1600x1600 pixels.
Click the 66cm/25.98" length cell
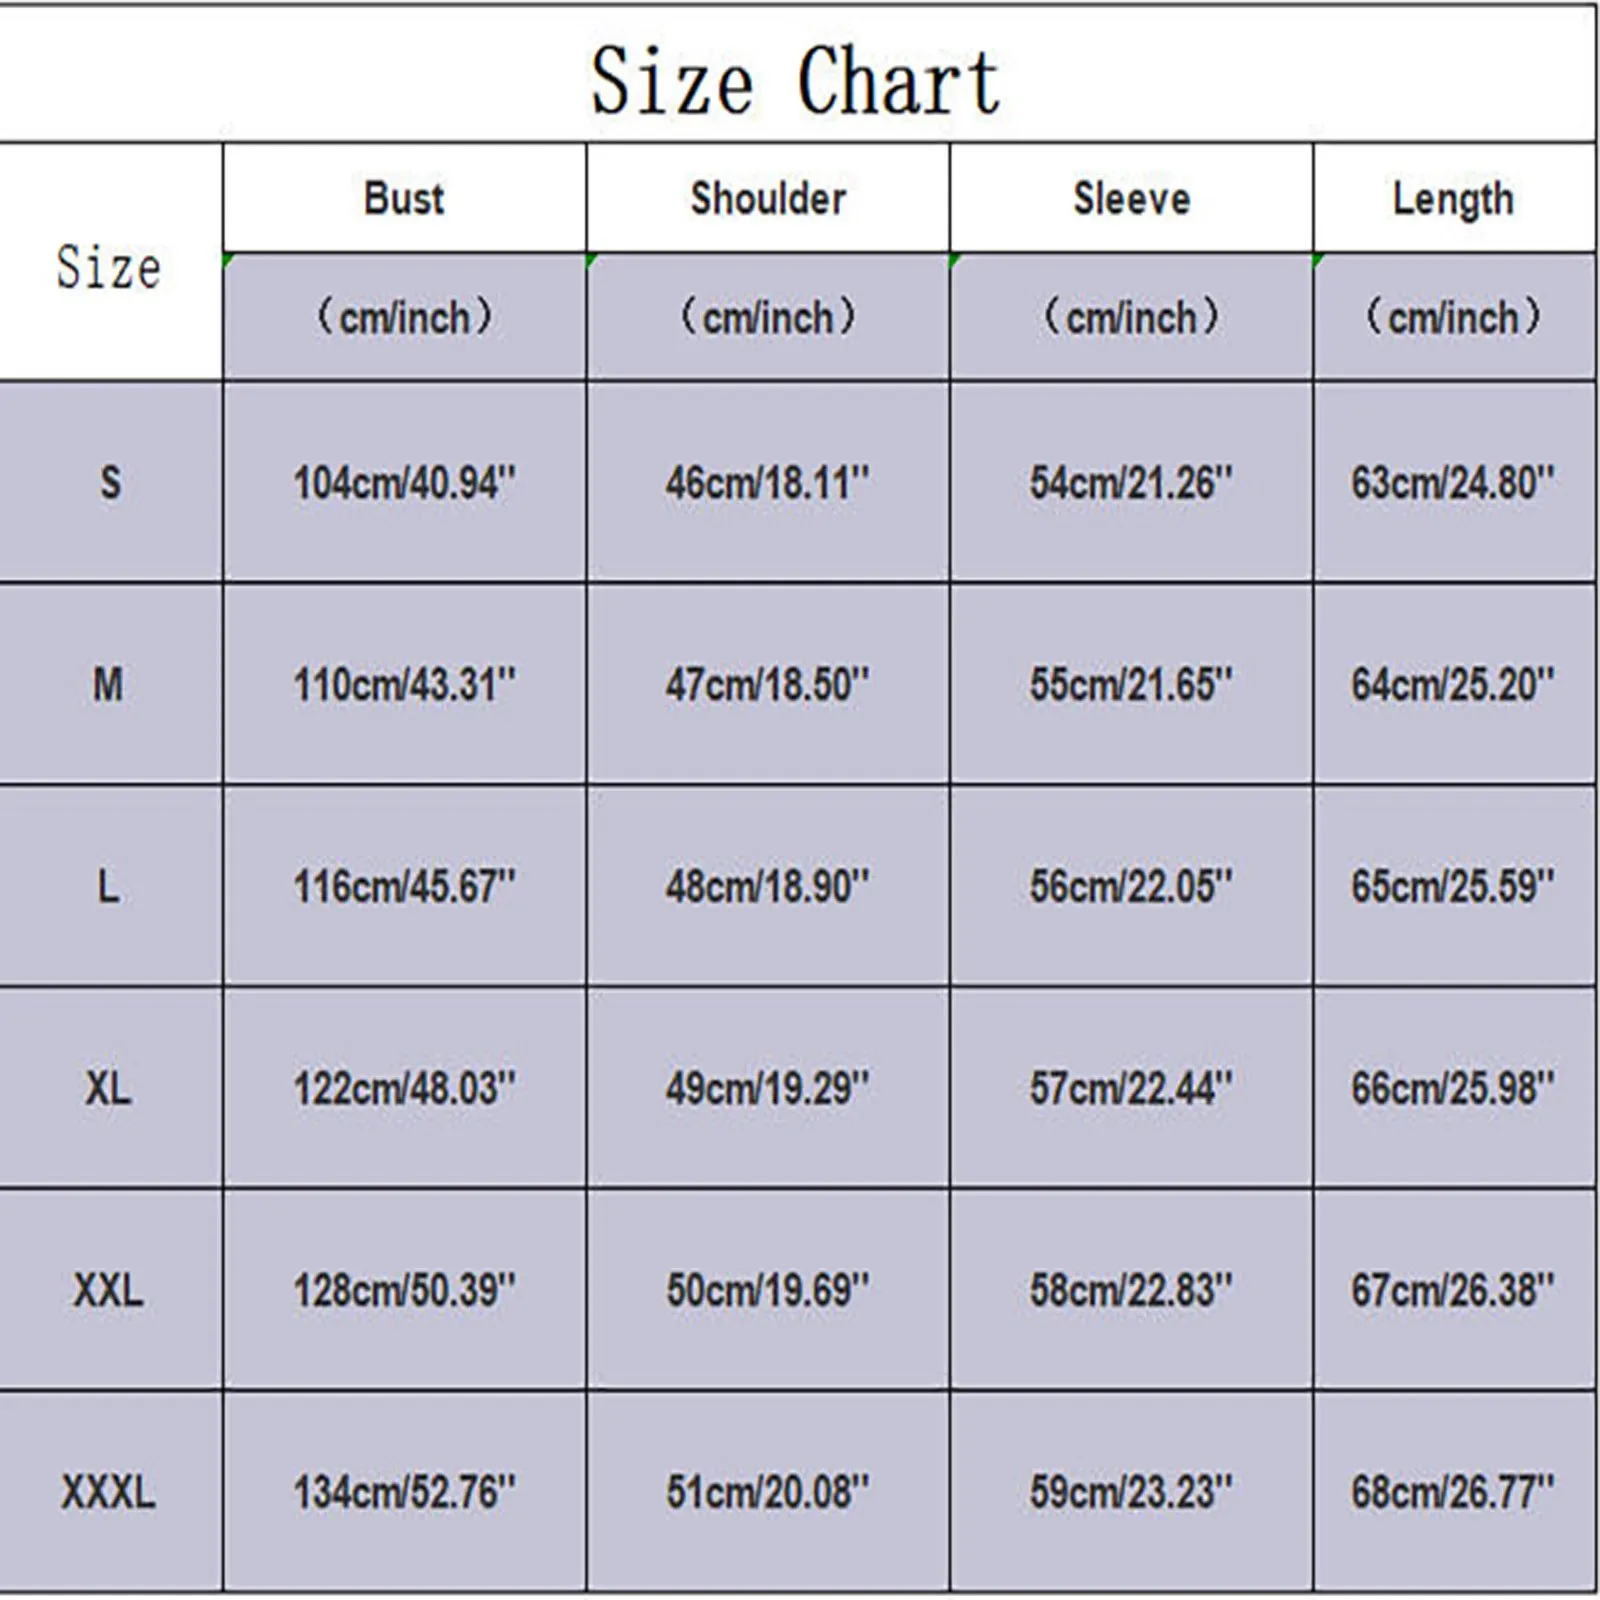(x=1453, y=1088)
